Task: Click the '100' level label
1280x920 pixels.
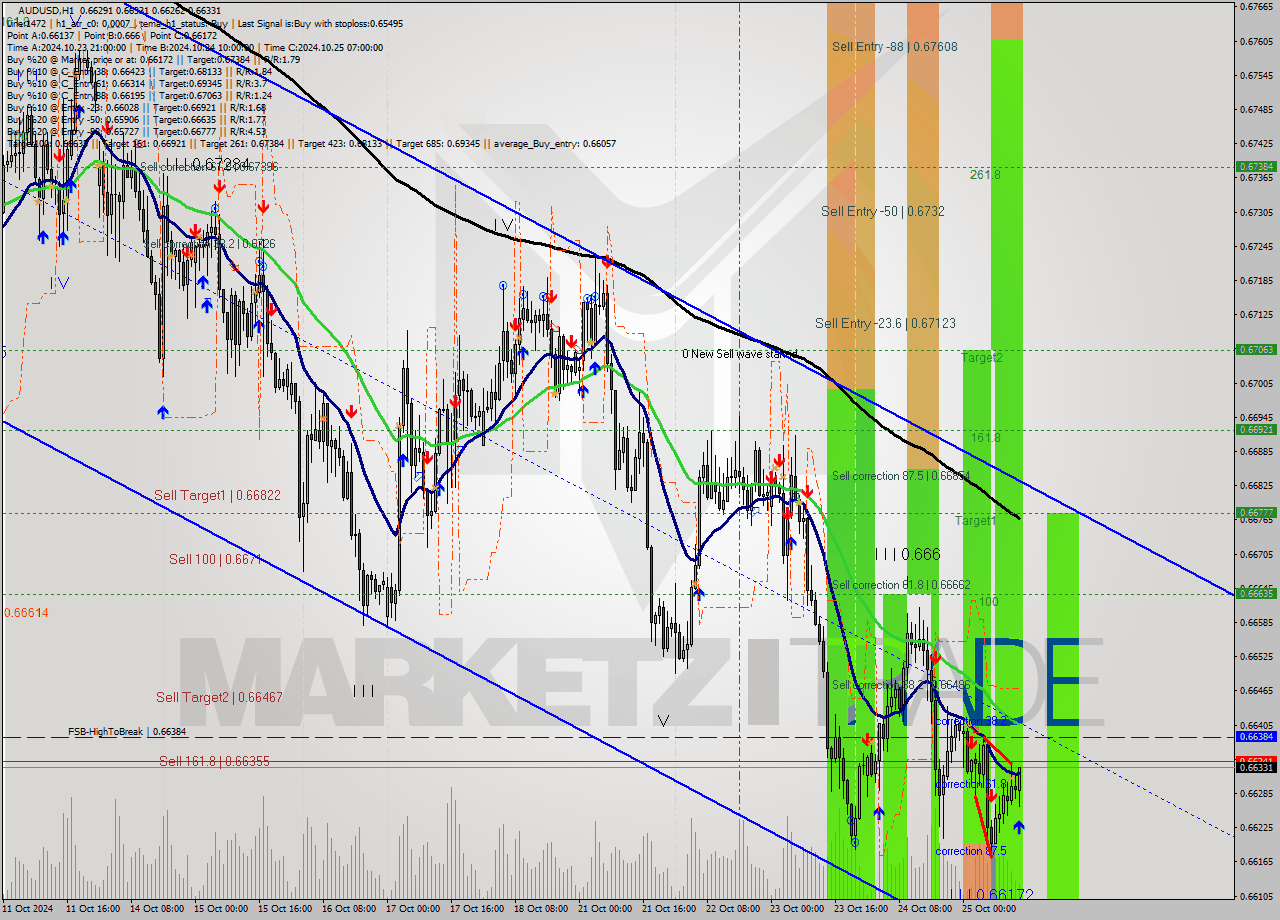Action: [988, 602]
